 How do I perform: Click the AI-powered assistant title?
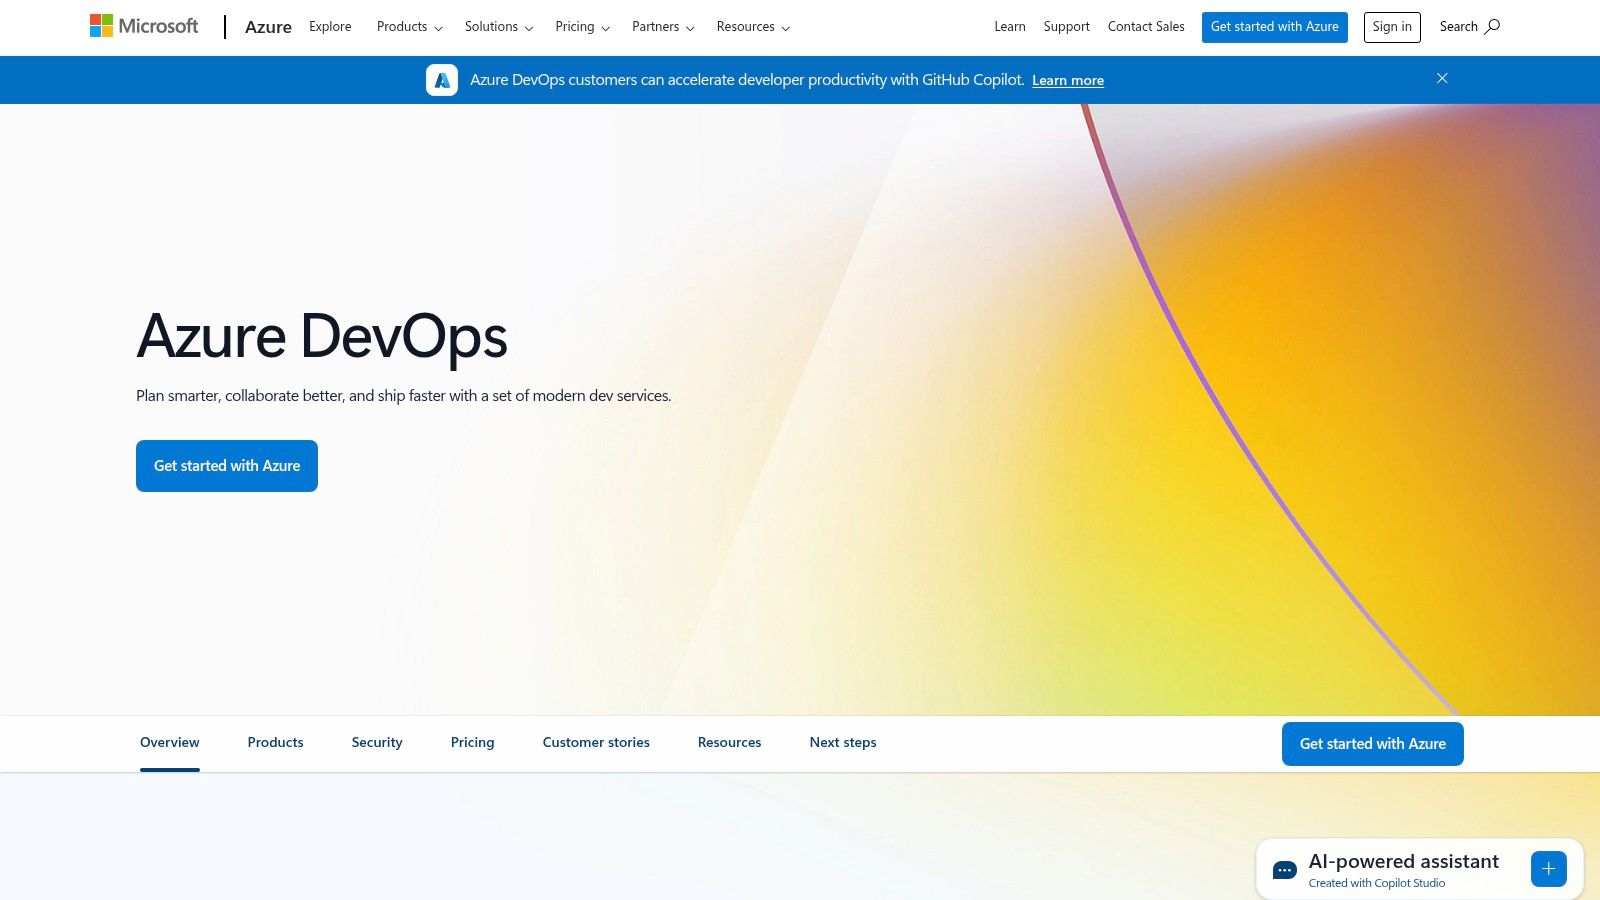tap(1404, 861)
